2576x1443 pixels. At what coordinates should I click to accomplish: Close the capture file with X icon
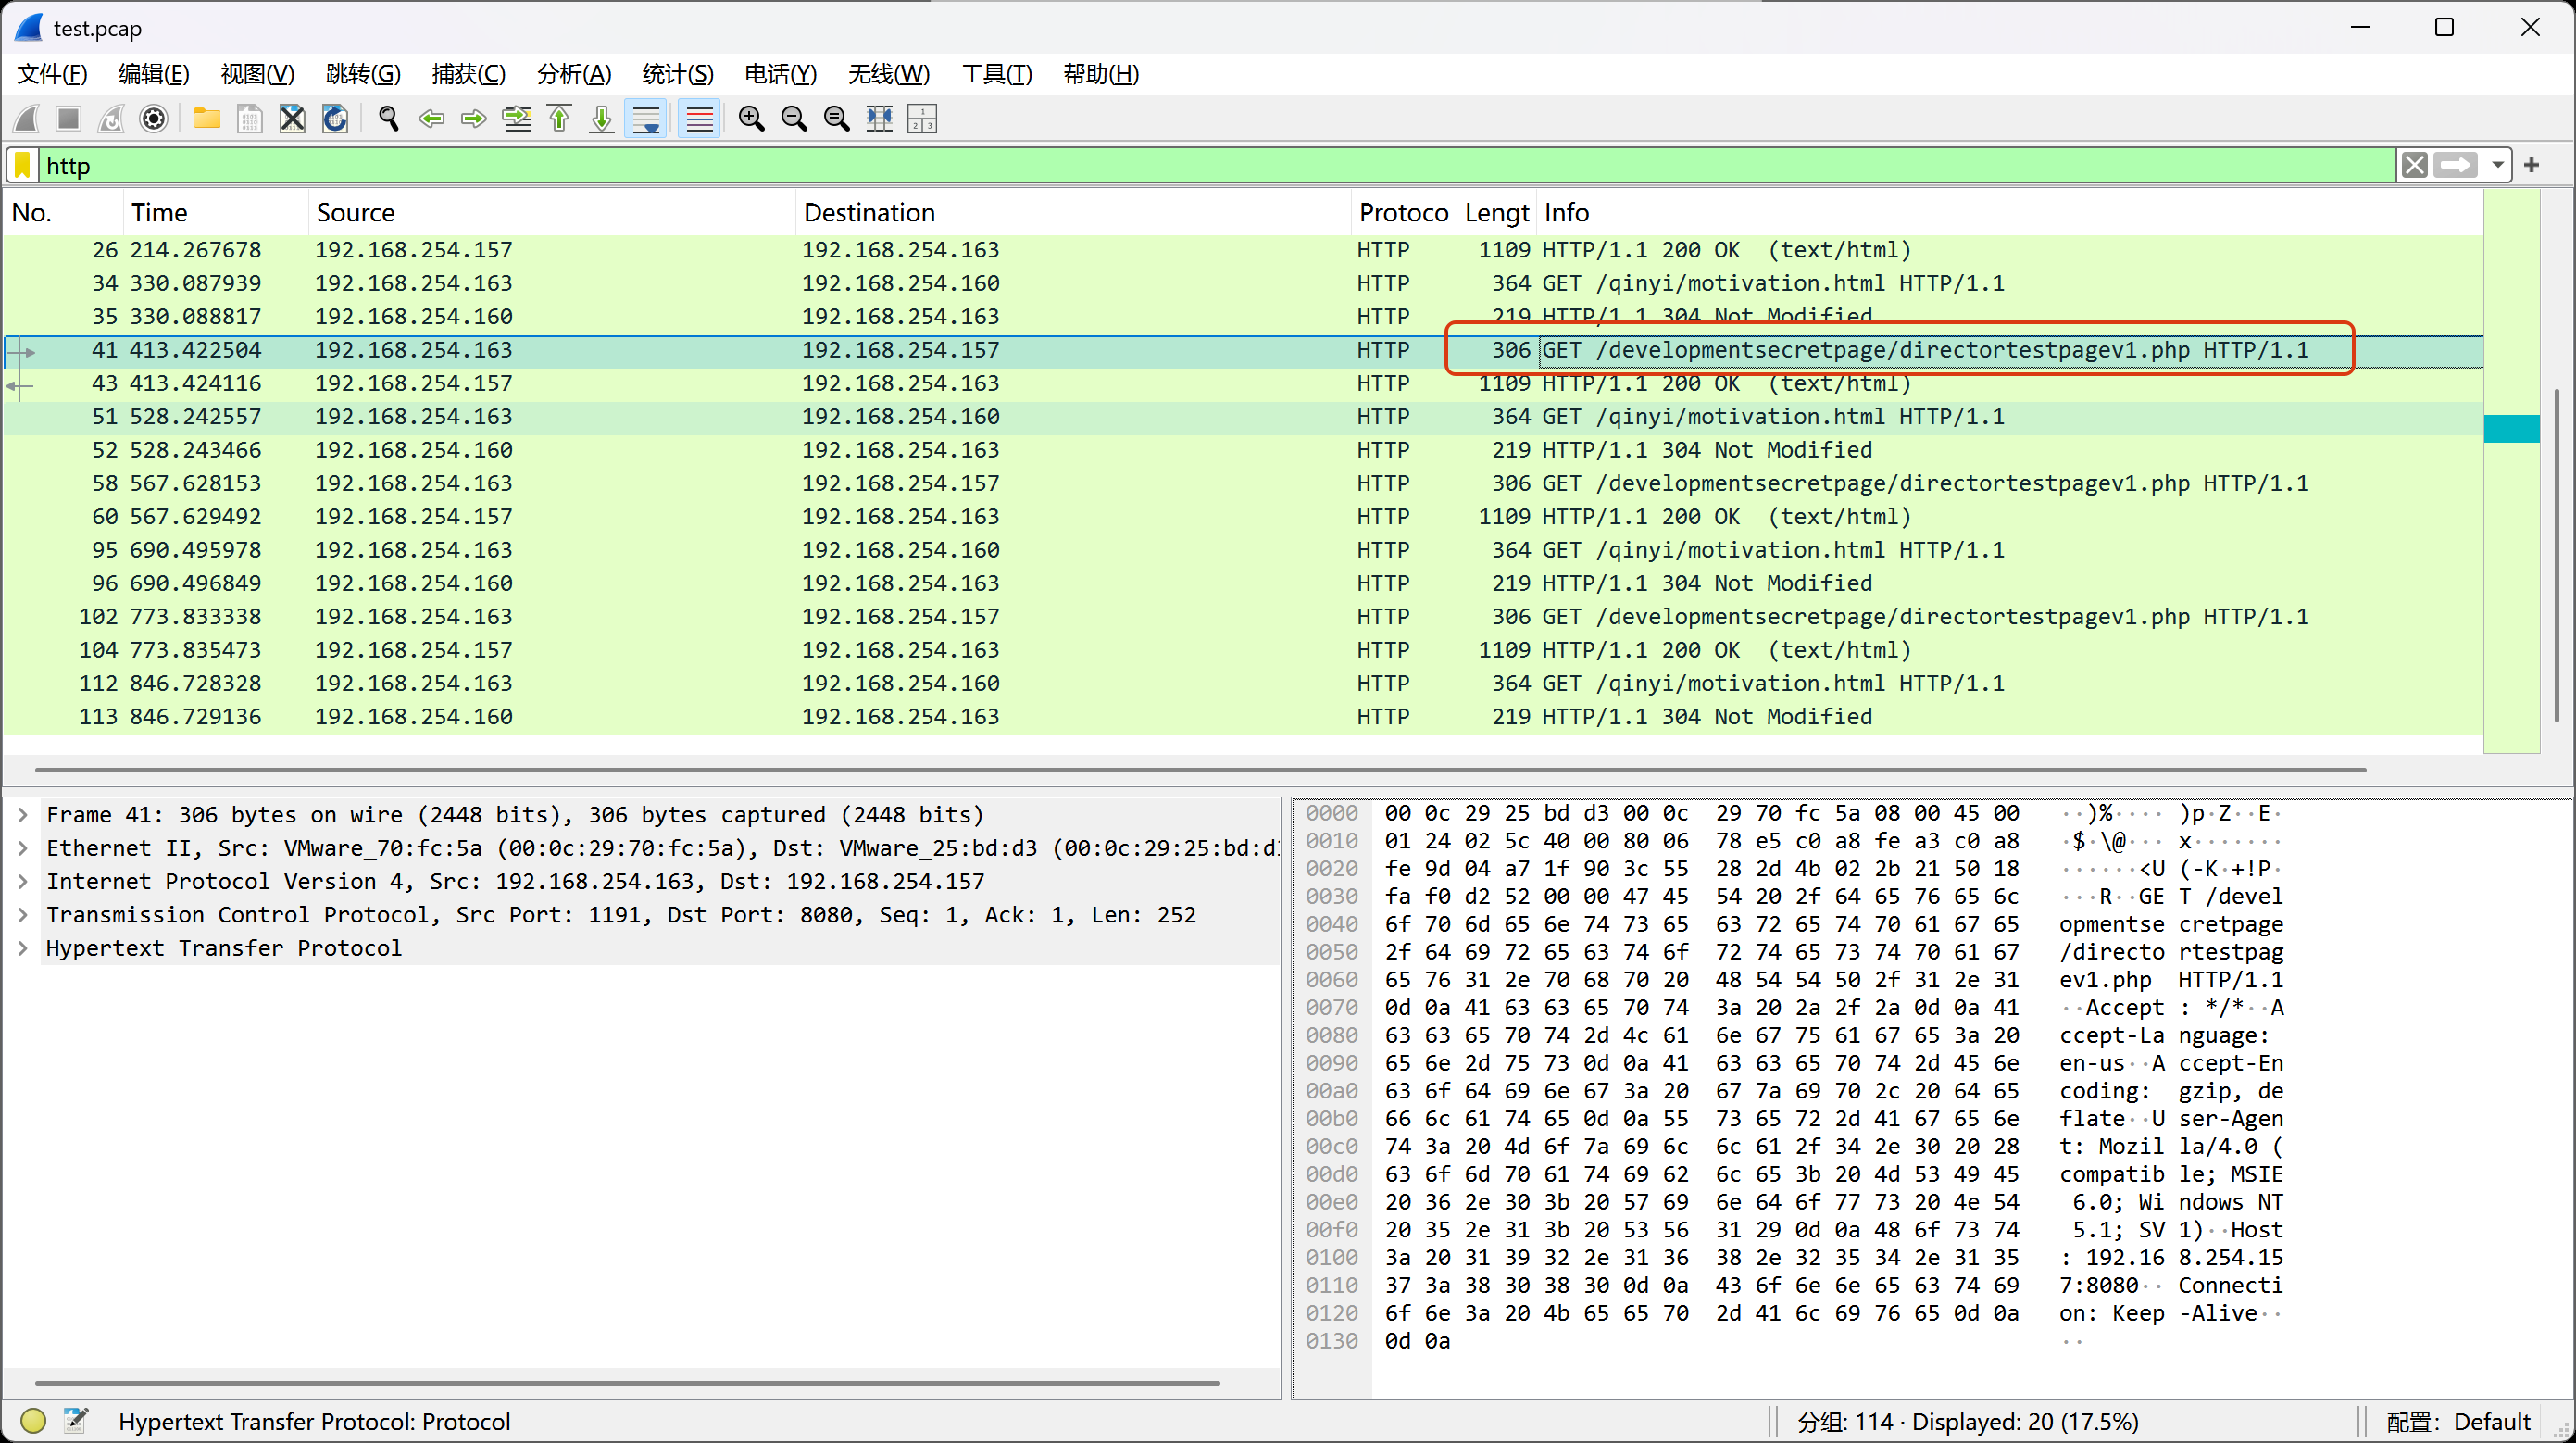click(292, 119)
